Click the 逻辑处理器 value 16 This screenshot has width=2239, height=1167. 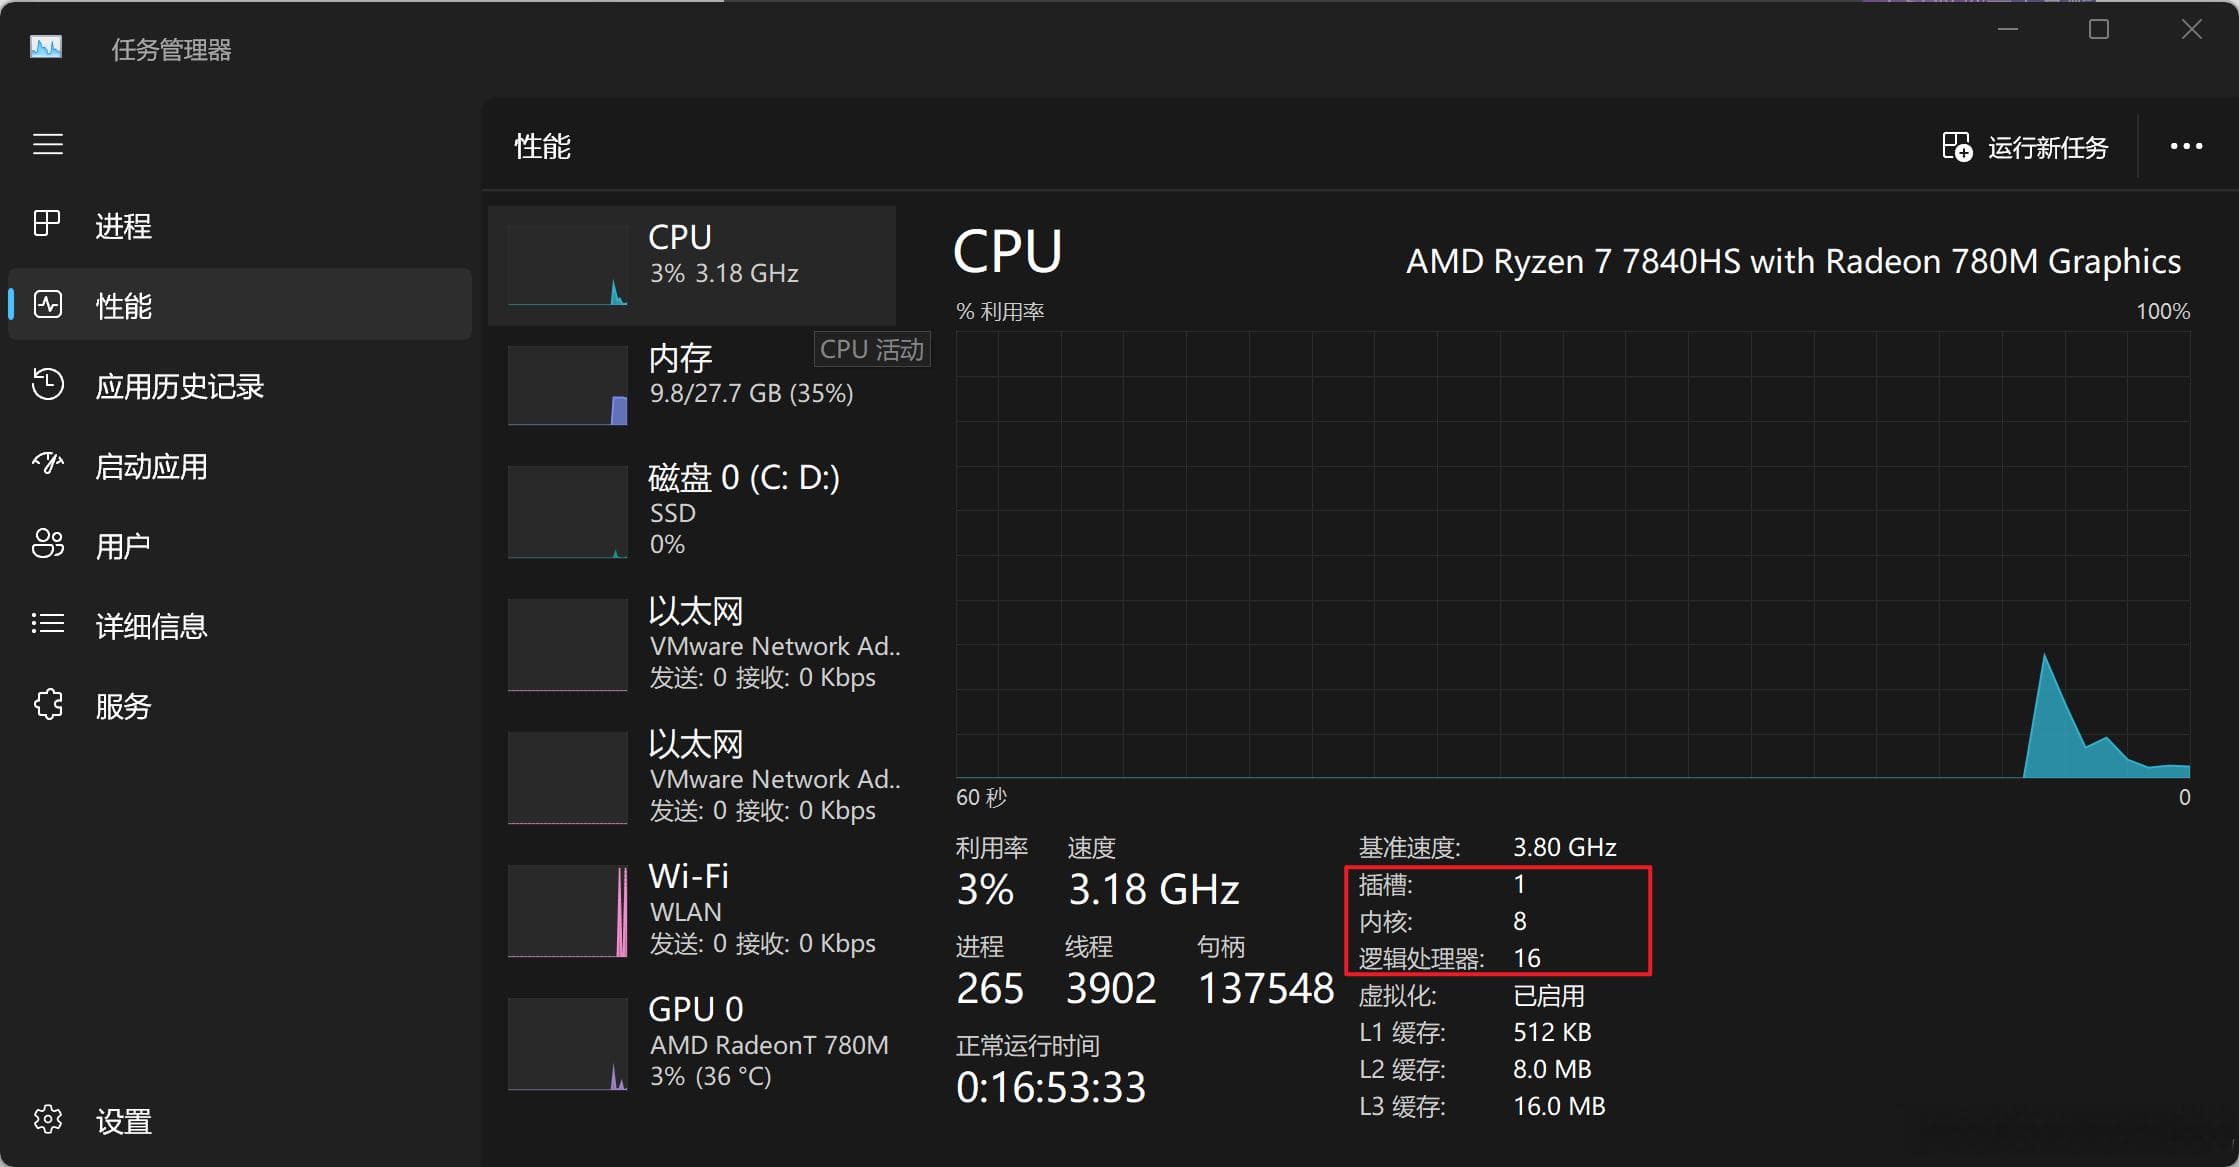click(1527, 958)
